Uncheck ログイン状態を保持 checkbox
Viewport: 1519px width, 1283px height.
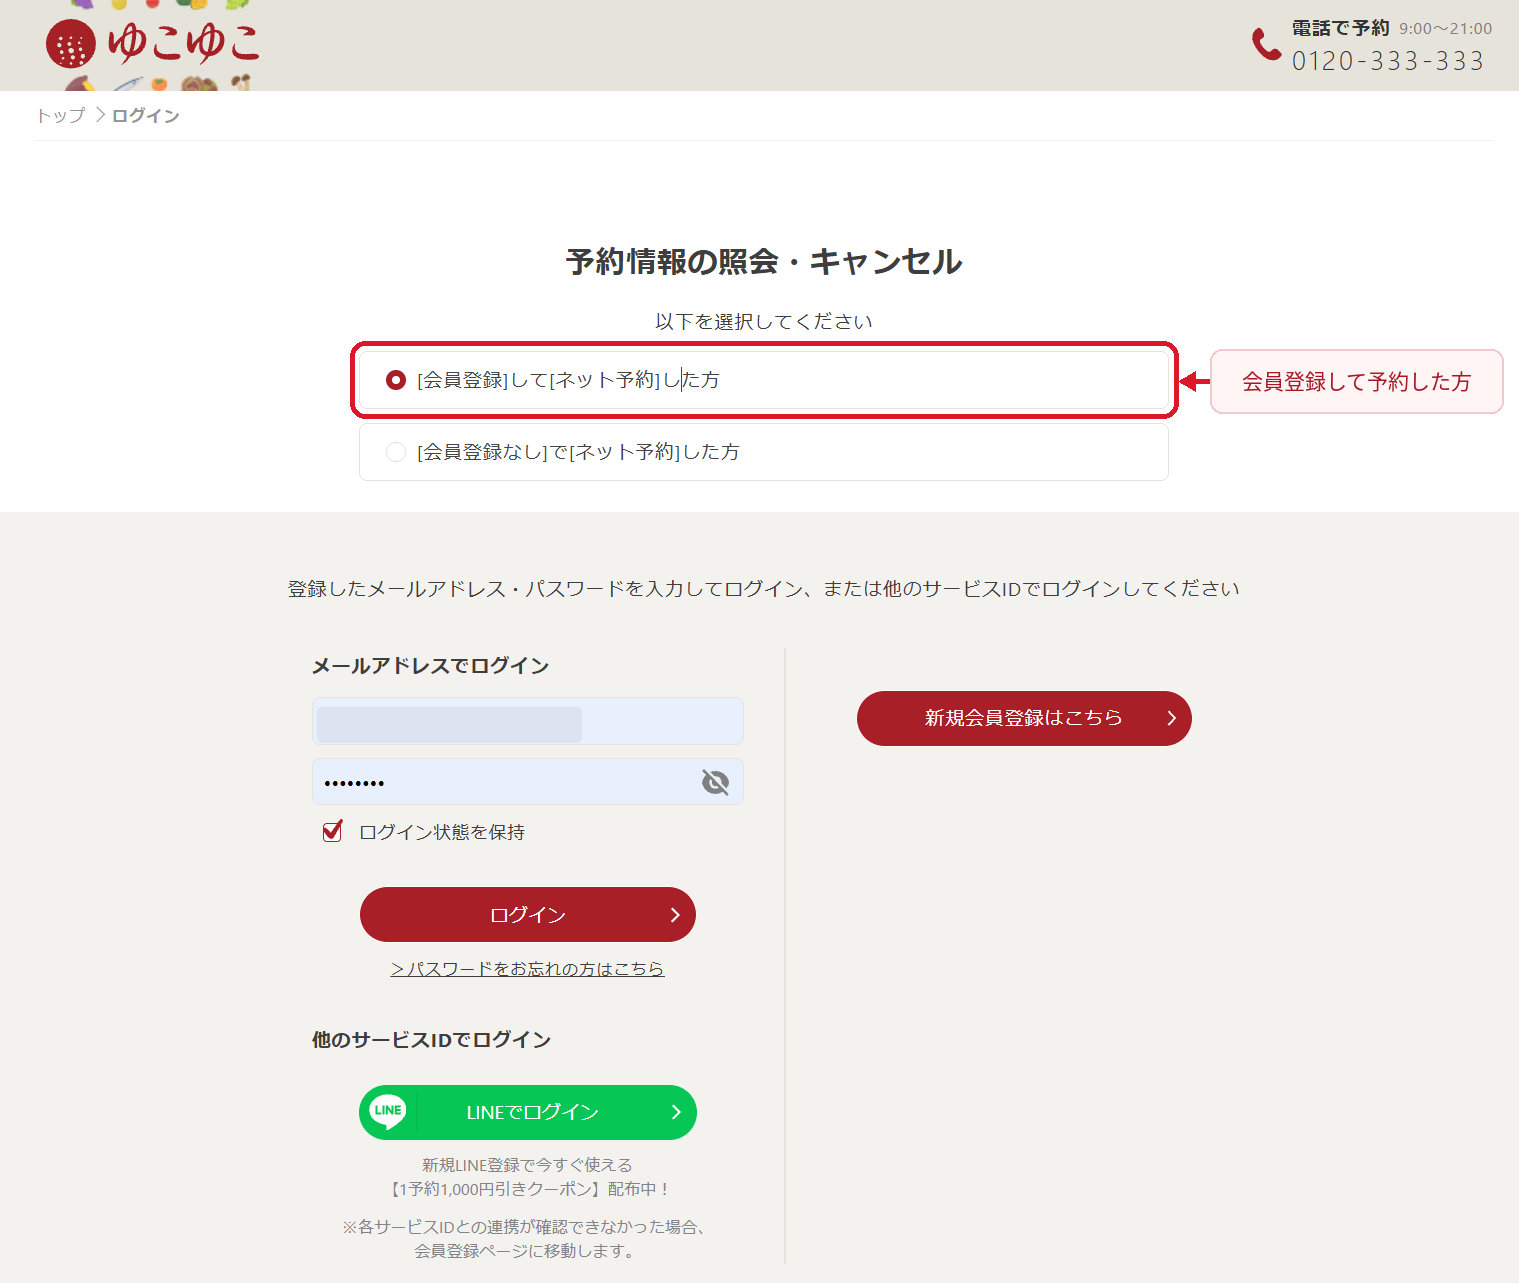(x=332, y=832)
